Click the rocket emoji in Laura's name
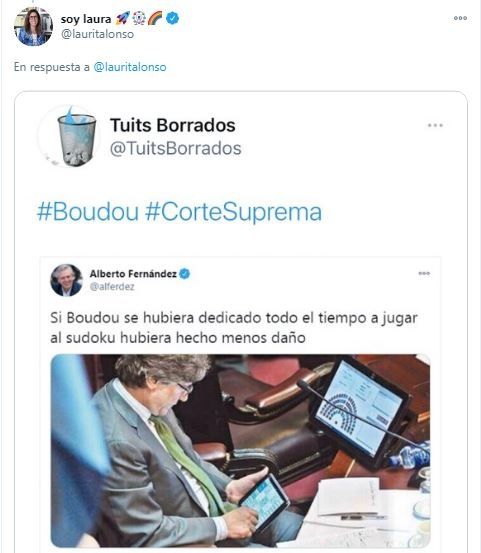This screenshot has height=553, width=481. pyautogui.click(x=123, y=18)
